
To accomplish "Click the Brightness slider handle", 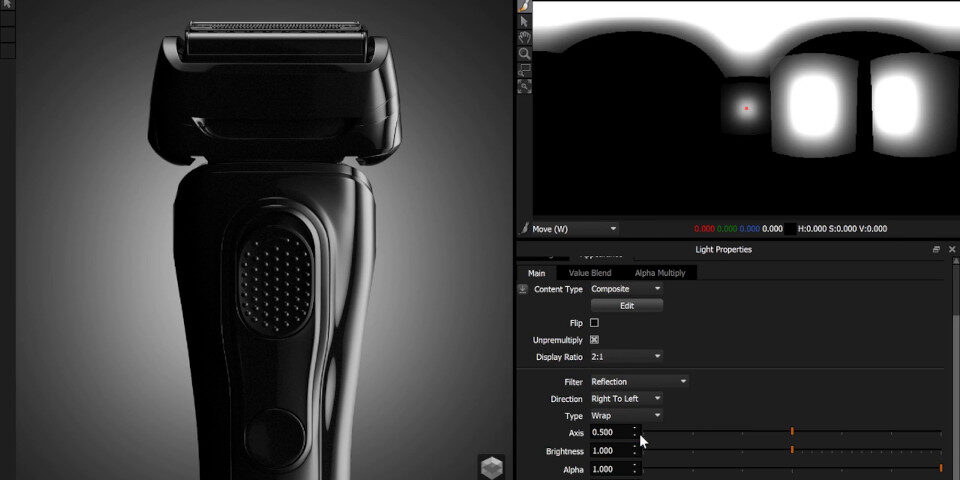I will [792, 450].
